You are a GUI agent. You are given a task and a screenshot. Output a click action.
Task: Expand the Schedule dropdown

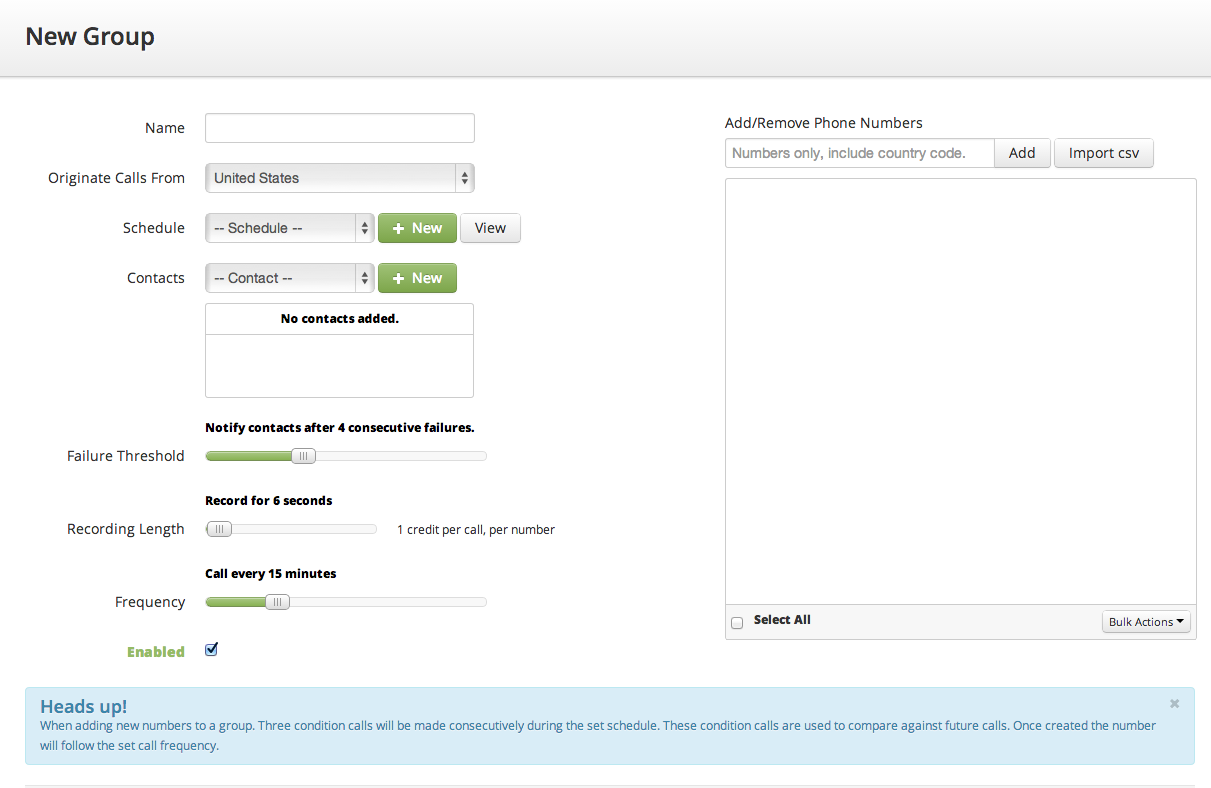point(289,228)
